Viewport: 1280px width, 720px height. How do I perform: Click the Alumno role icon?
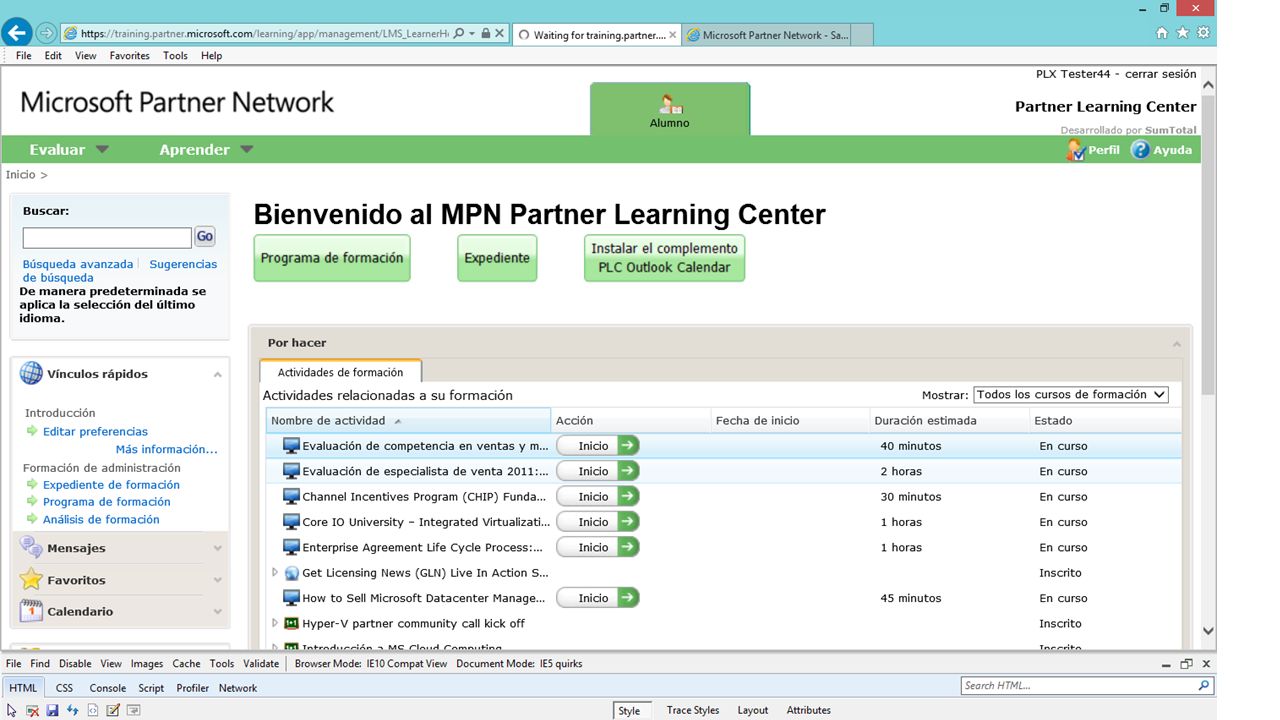click(670, 103)
